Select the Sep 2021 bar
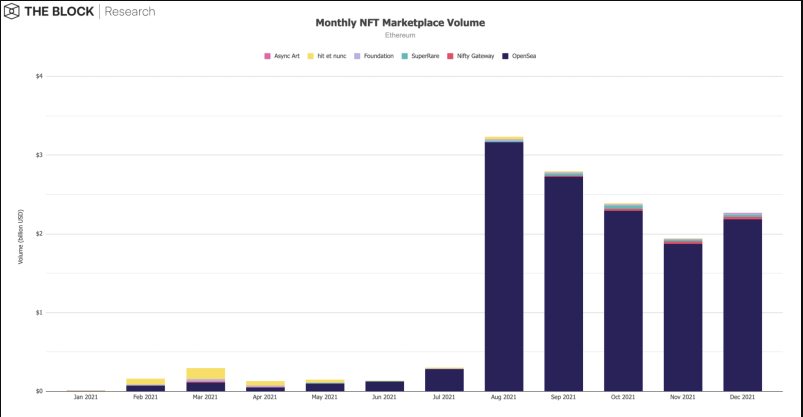 tap(563, 281)
